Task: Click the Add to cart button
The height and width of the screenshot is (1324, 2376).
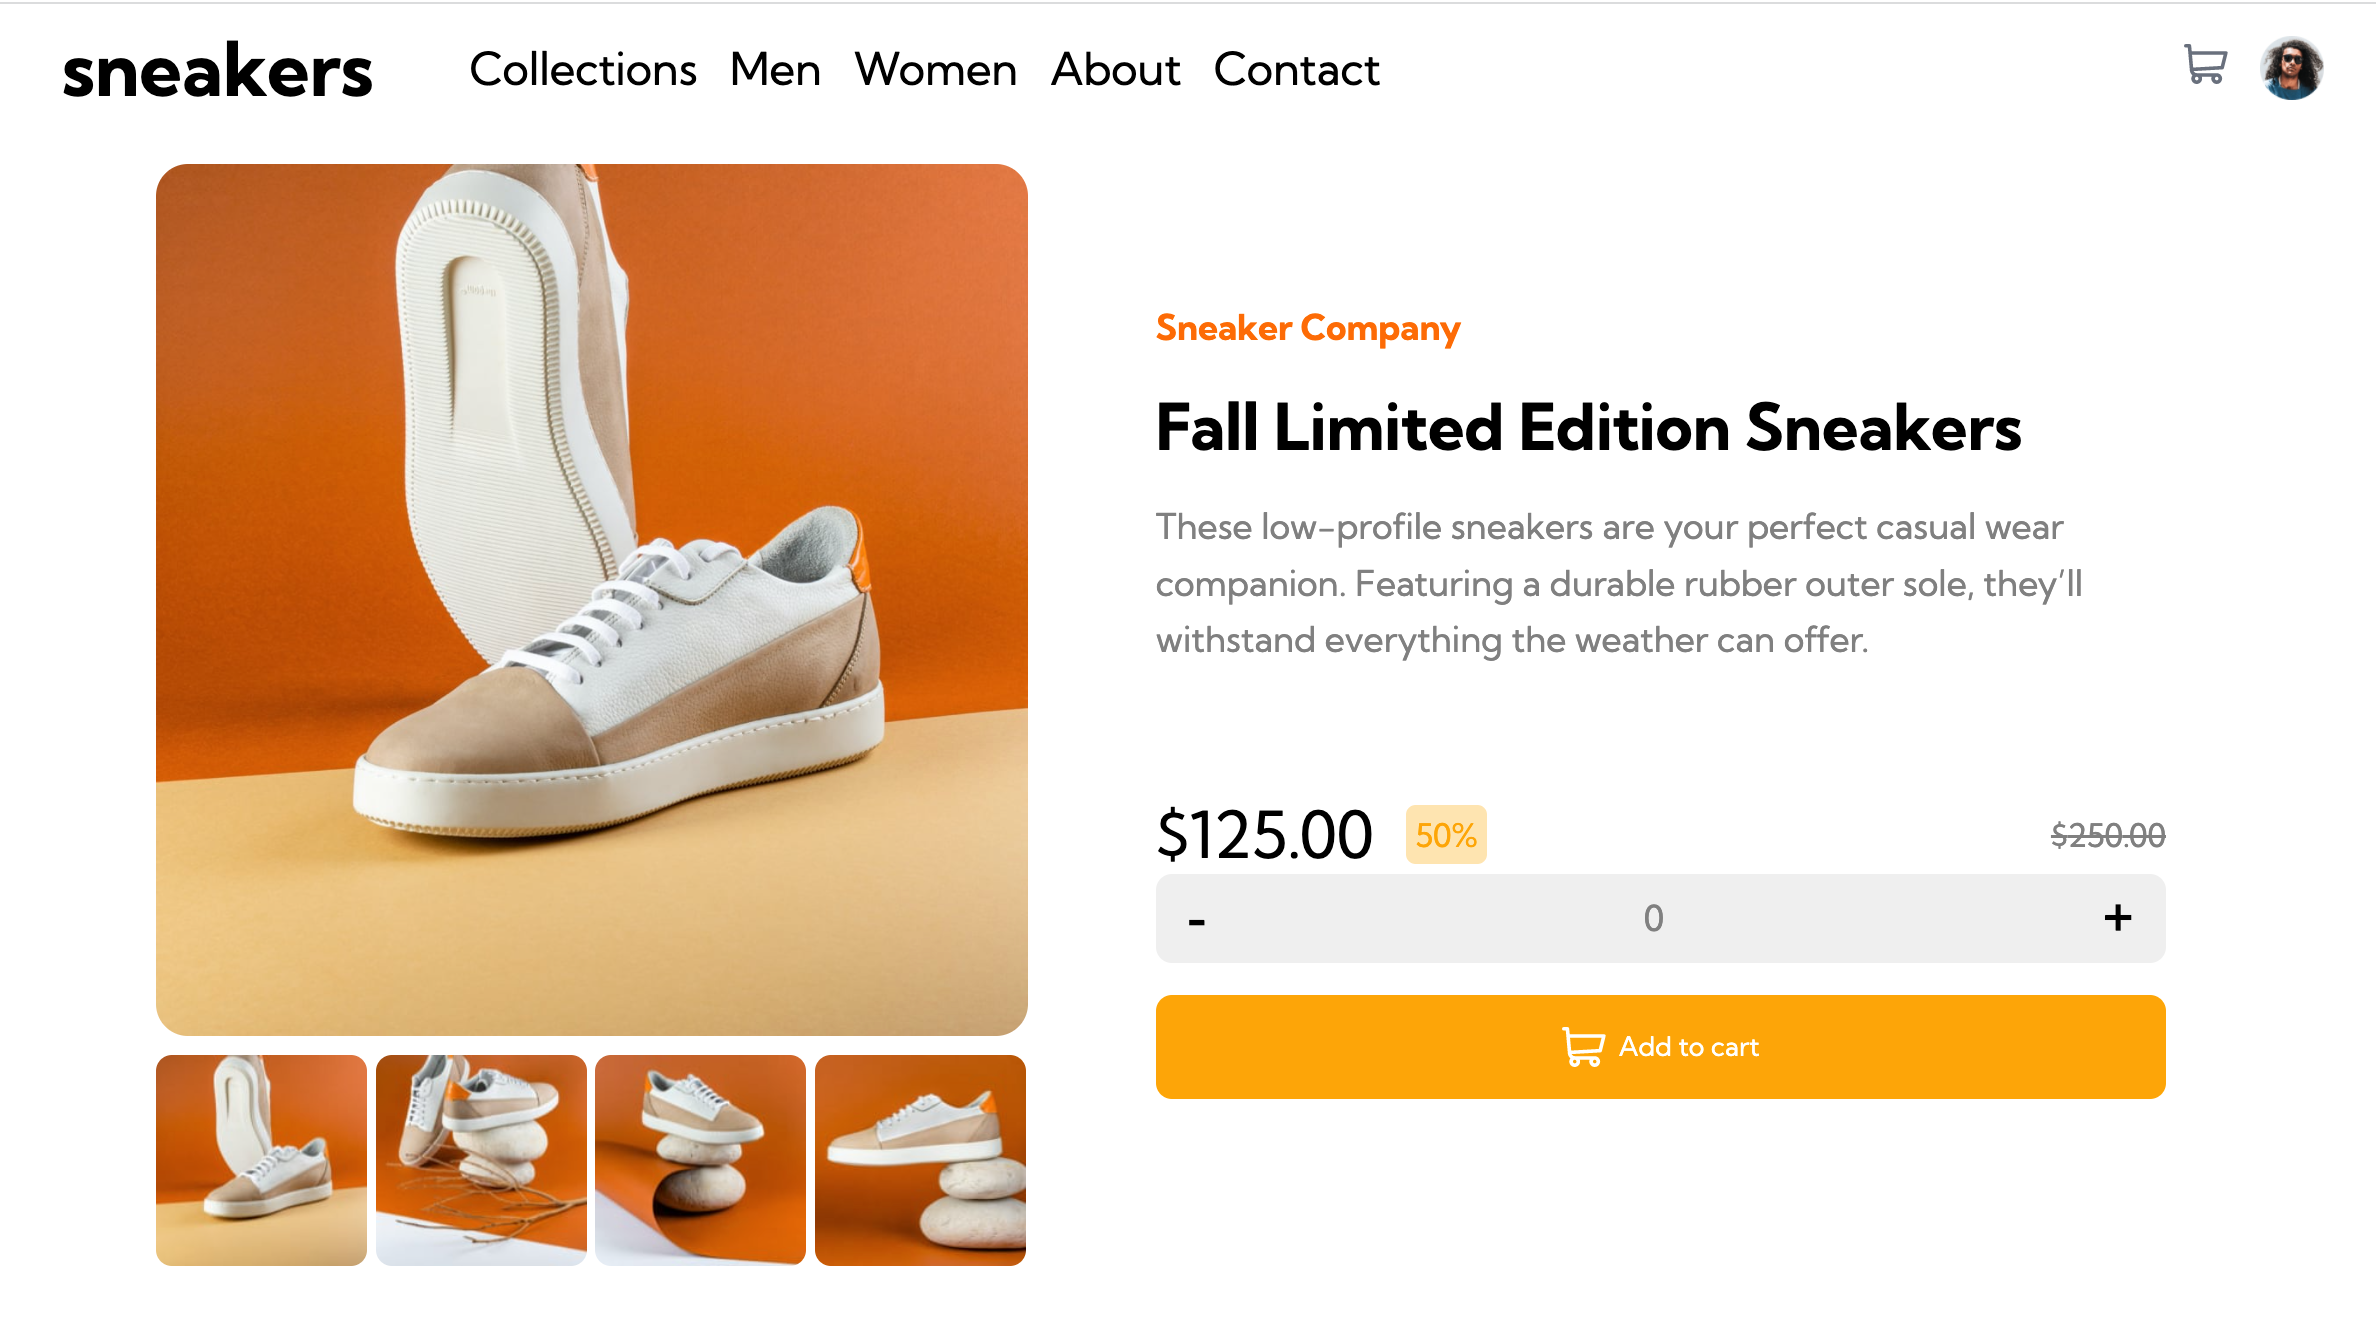Action: 1660,1046
